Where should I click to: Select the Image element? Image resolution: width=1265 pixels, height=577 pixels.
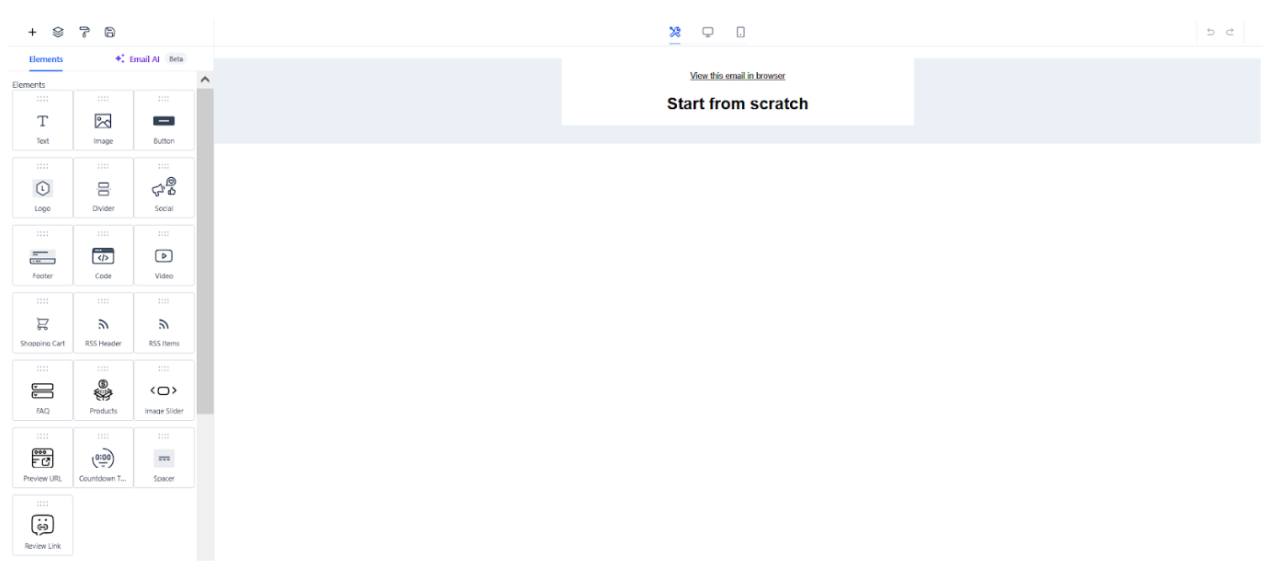coord(103,123)
